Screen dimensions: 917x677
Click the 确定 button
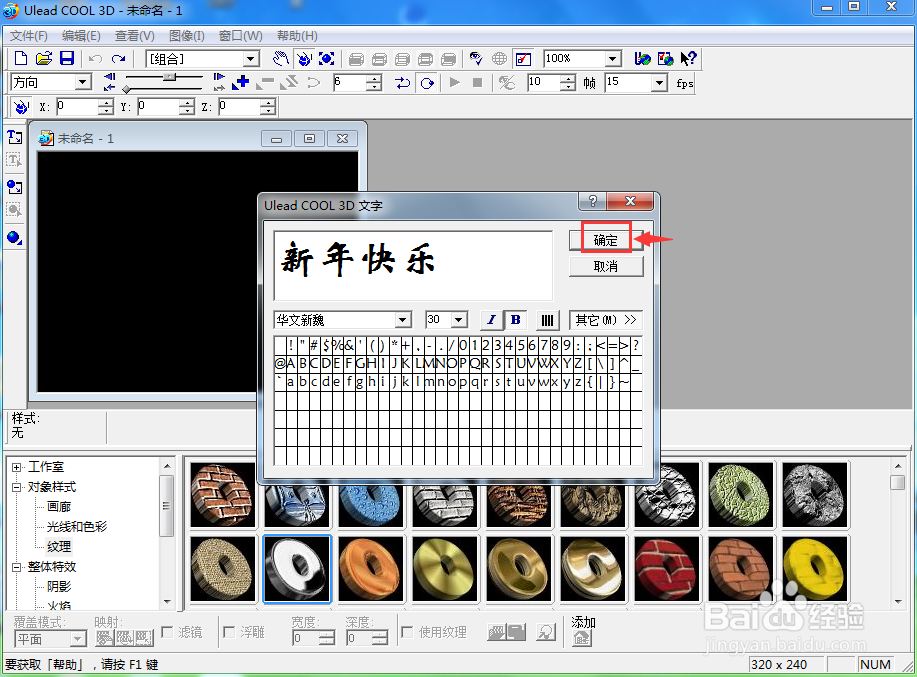606,240
